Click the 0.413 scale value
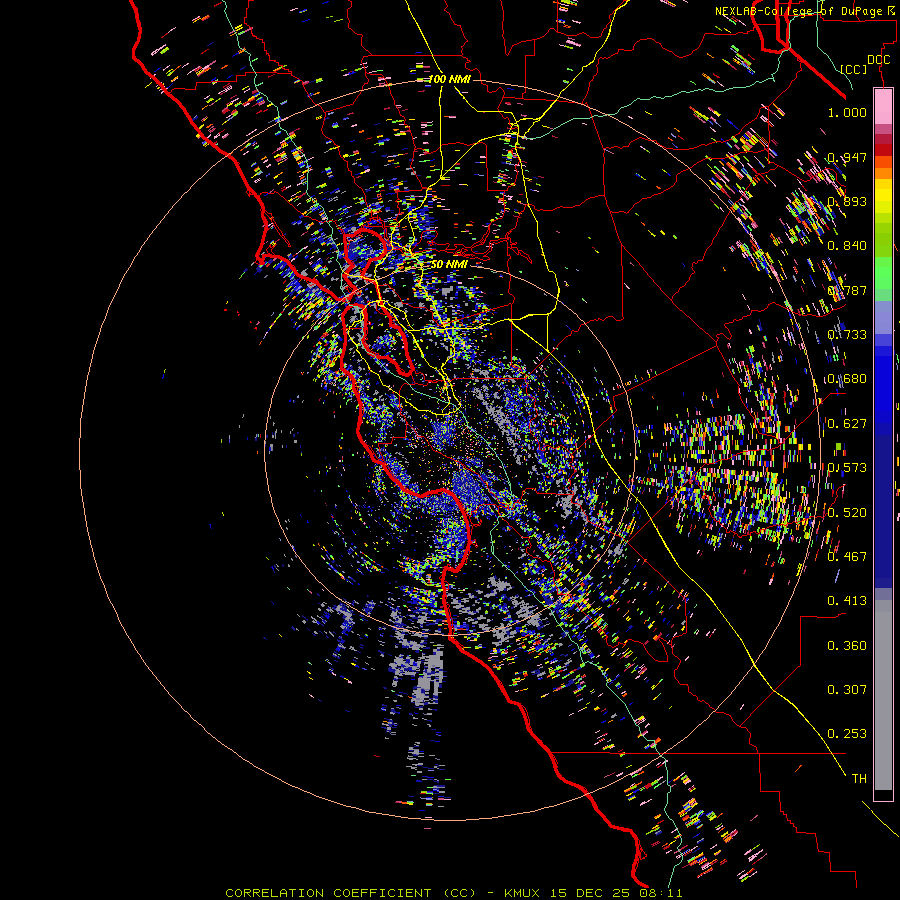This screenshot has height=900, width=900. [847, 601]
